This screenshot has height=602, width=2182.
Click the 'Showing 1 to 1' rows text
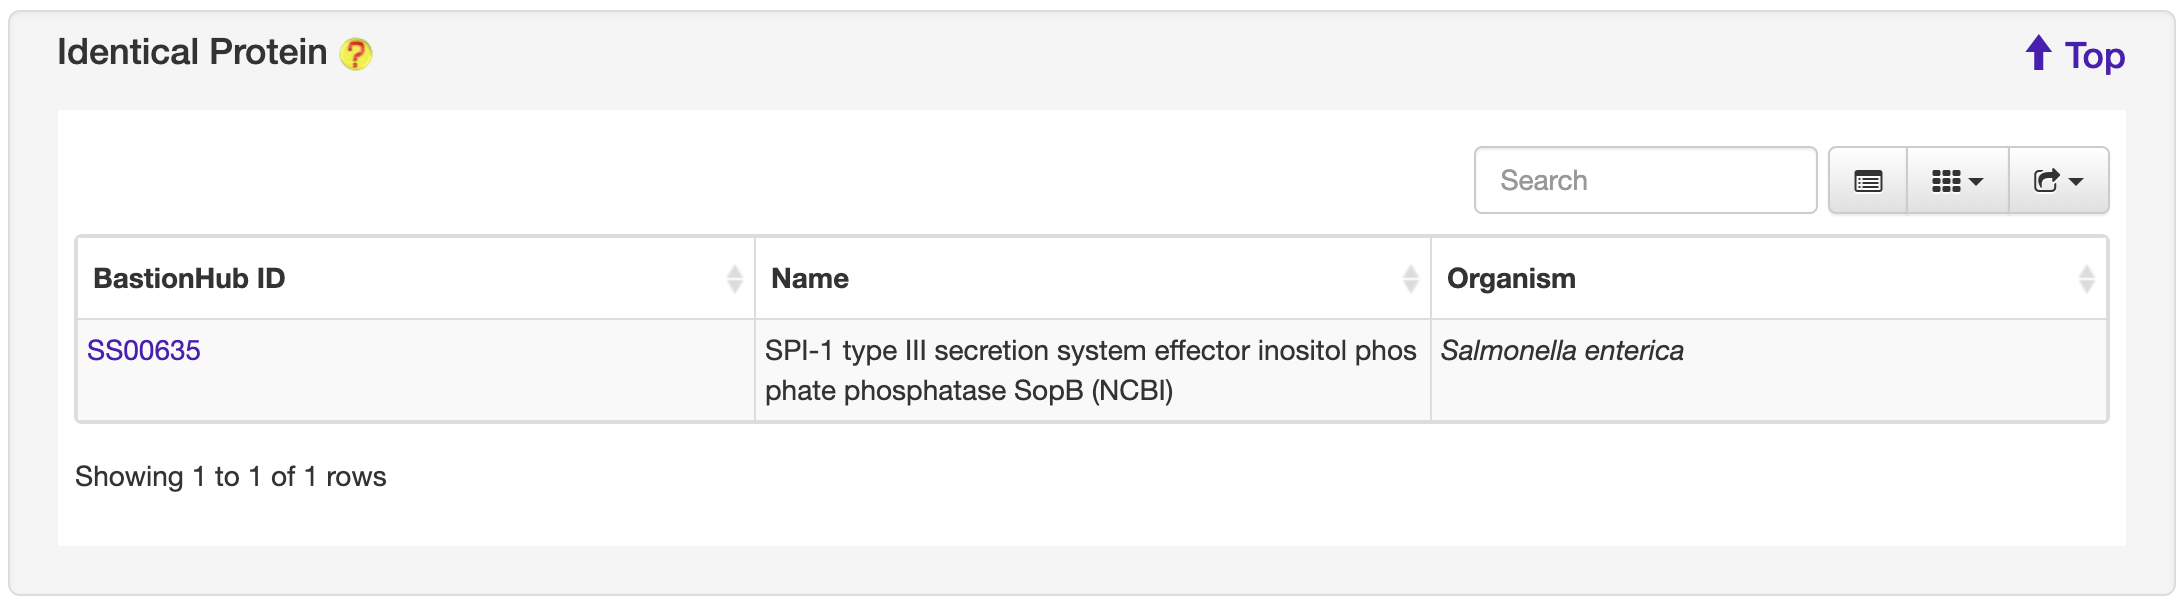[x=230, y=477]
